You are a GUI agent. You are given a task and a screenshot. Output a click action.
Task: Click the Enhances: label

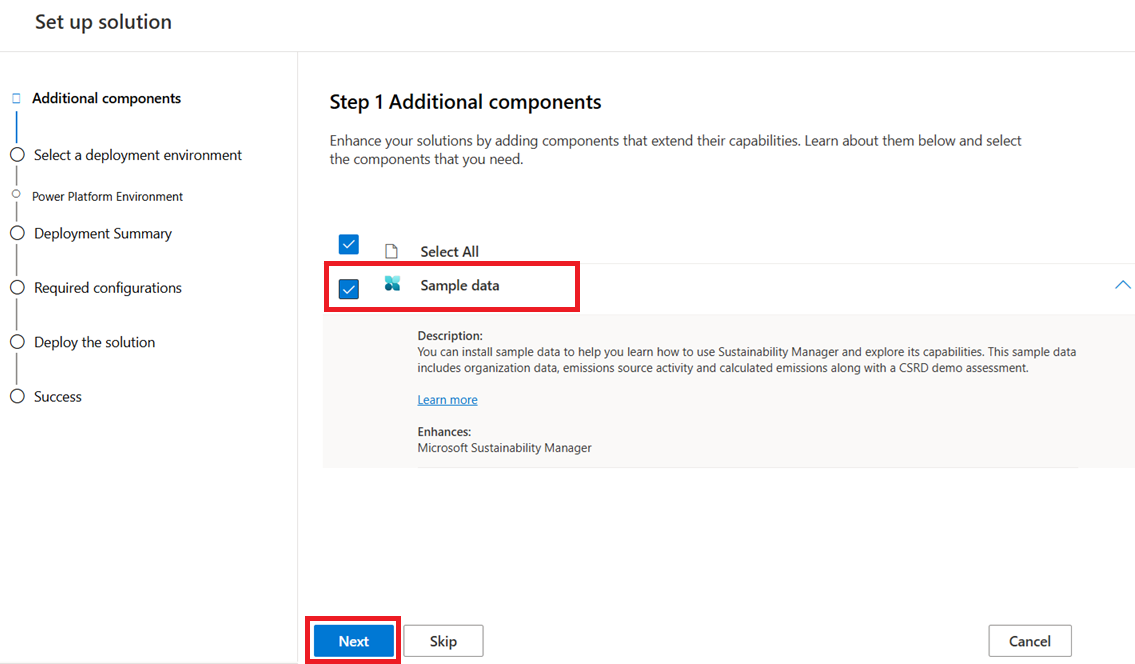(444, 432)
